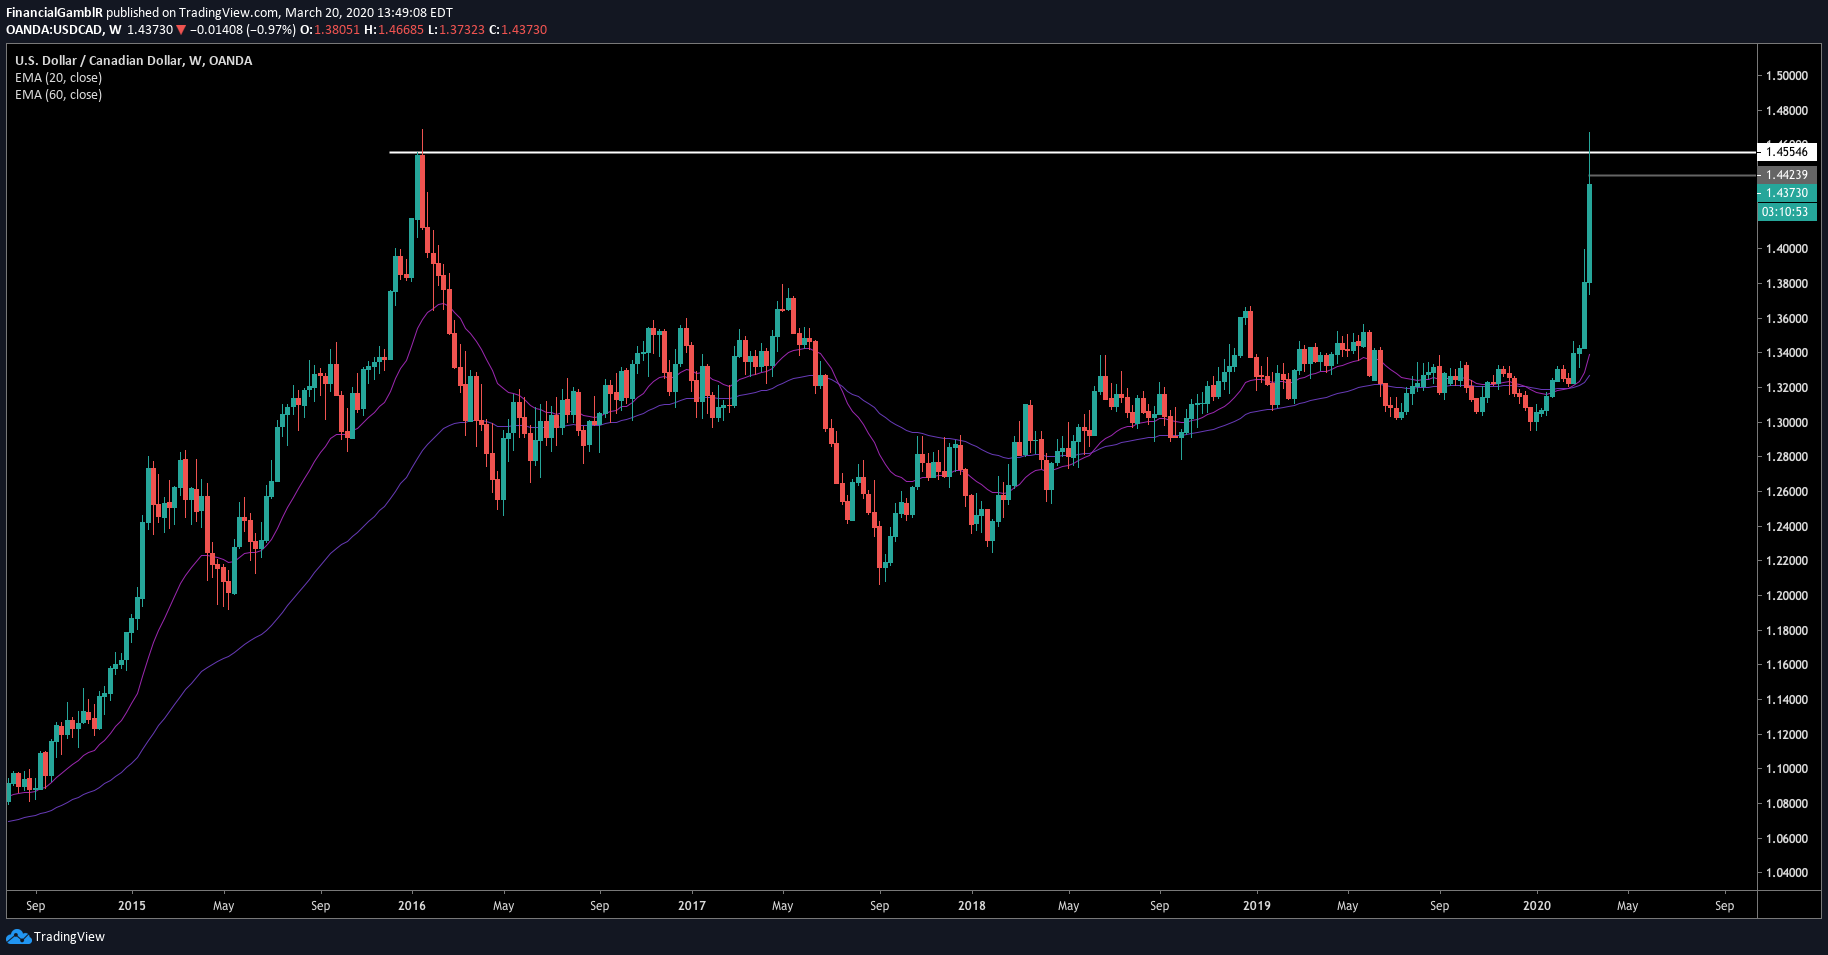Select the EMA (60, close) indicator label
This screenshot has height=955, width=1828.
tap(58, 95)
